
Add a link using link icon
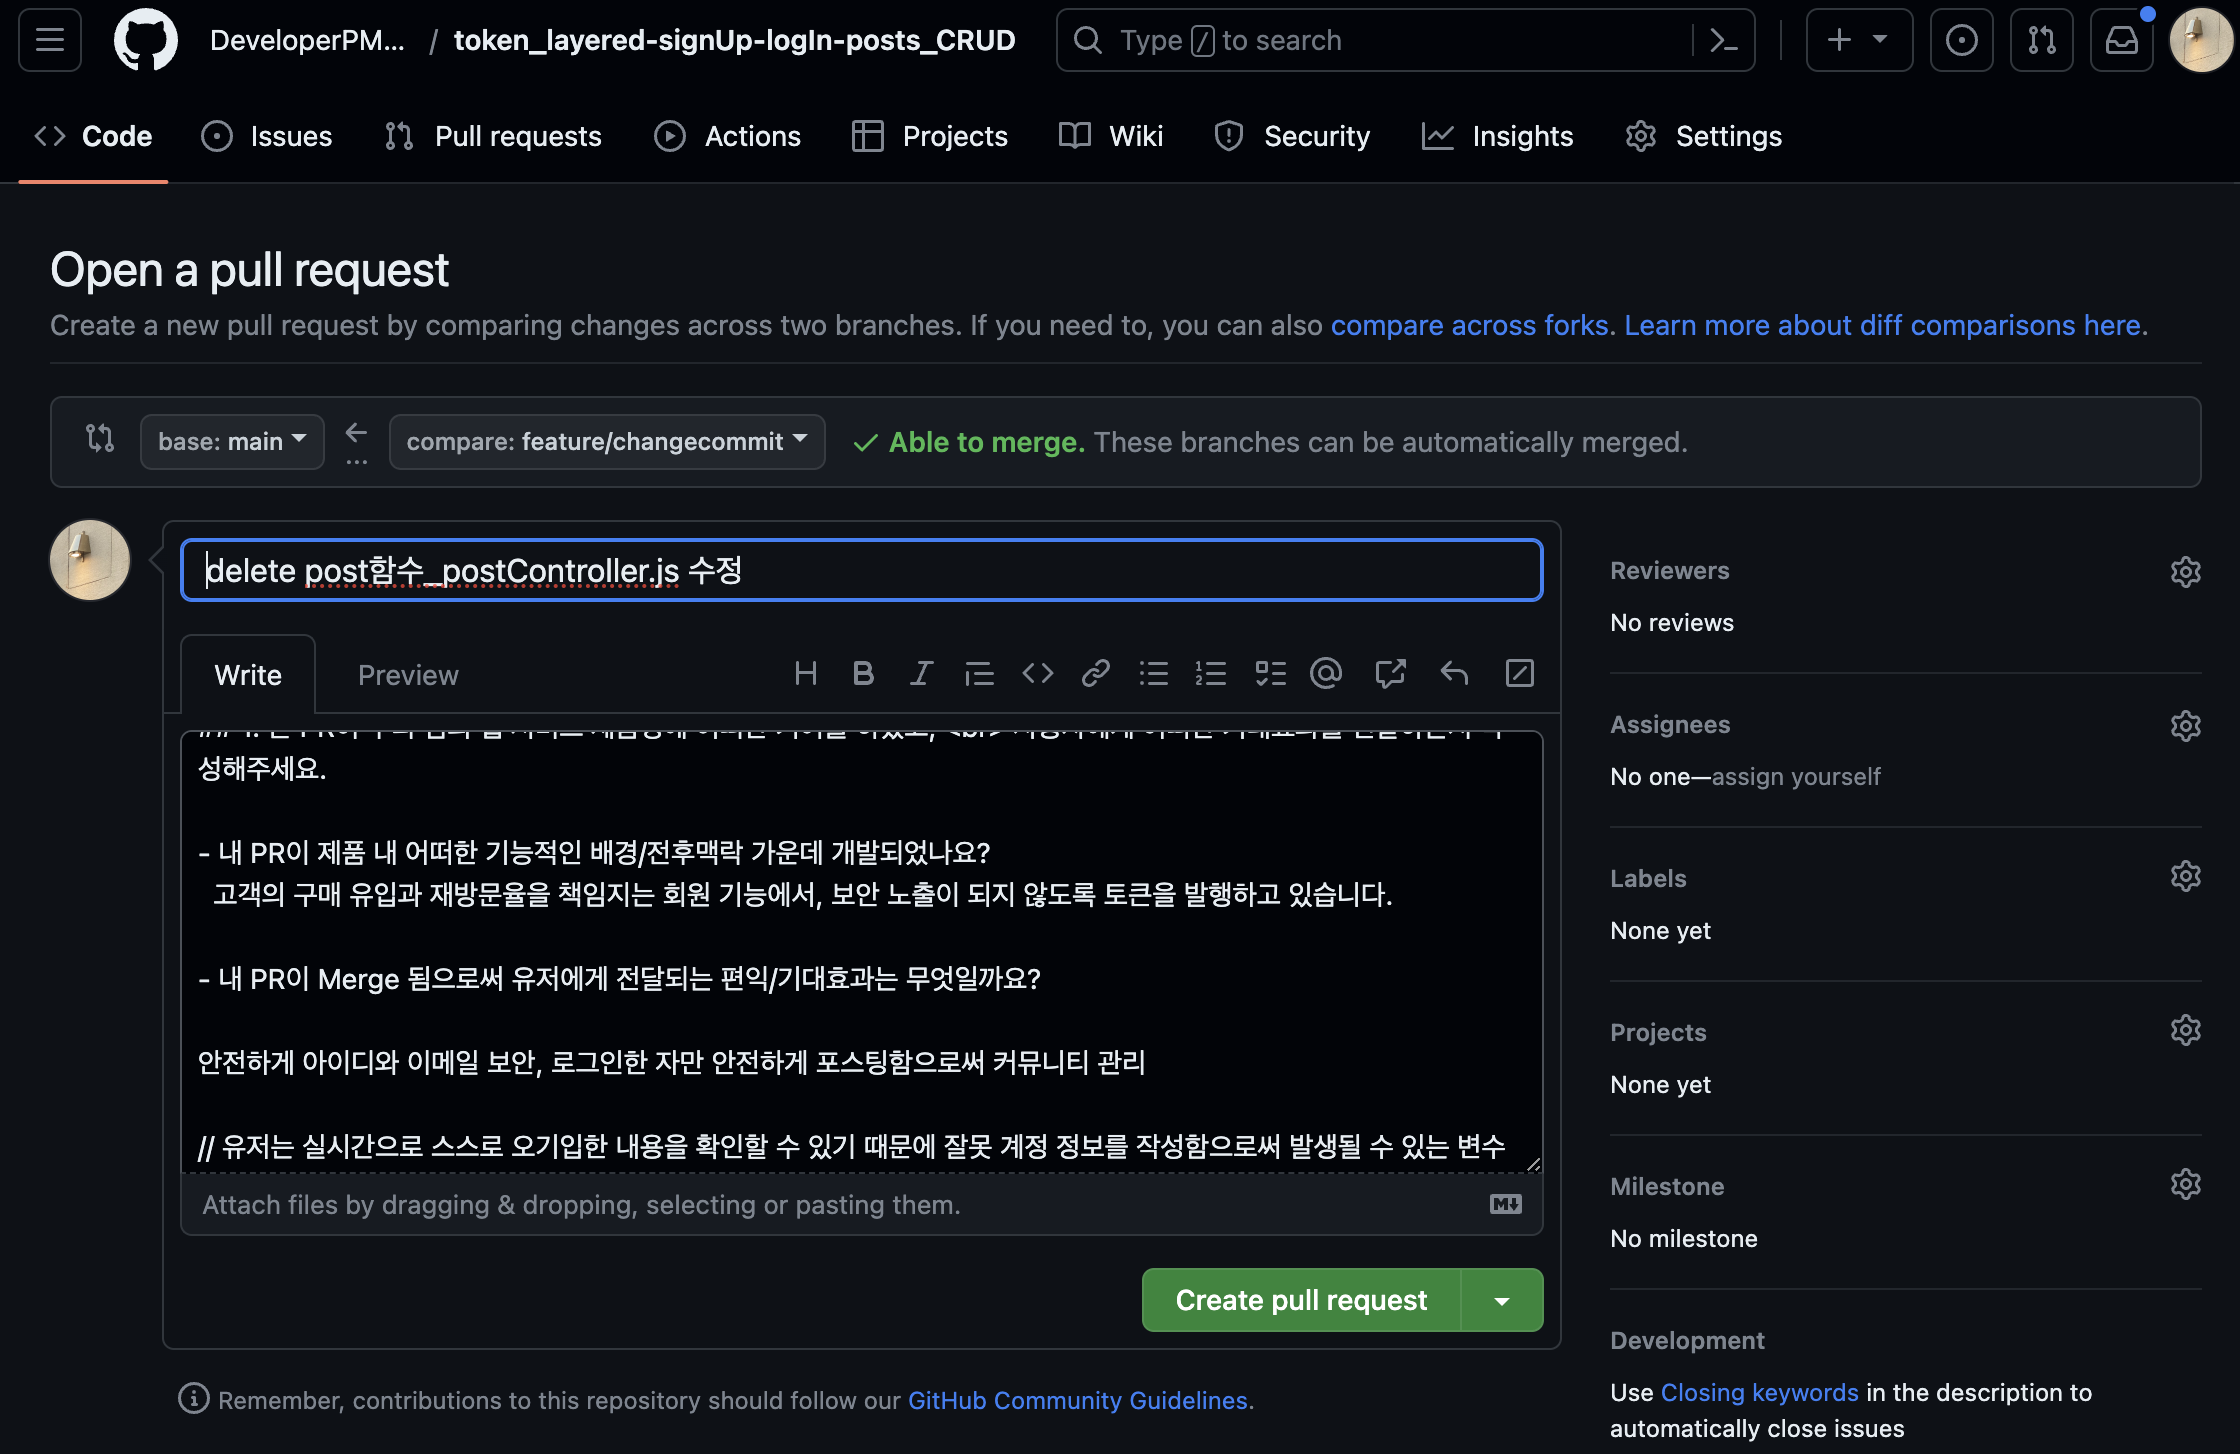(1096, 674)
